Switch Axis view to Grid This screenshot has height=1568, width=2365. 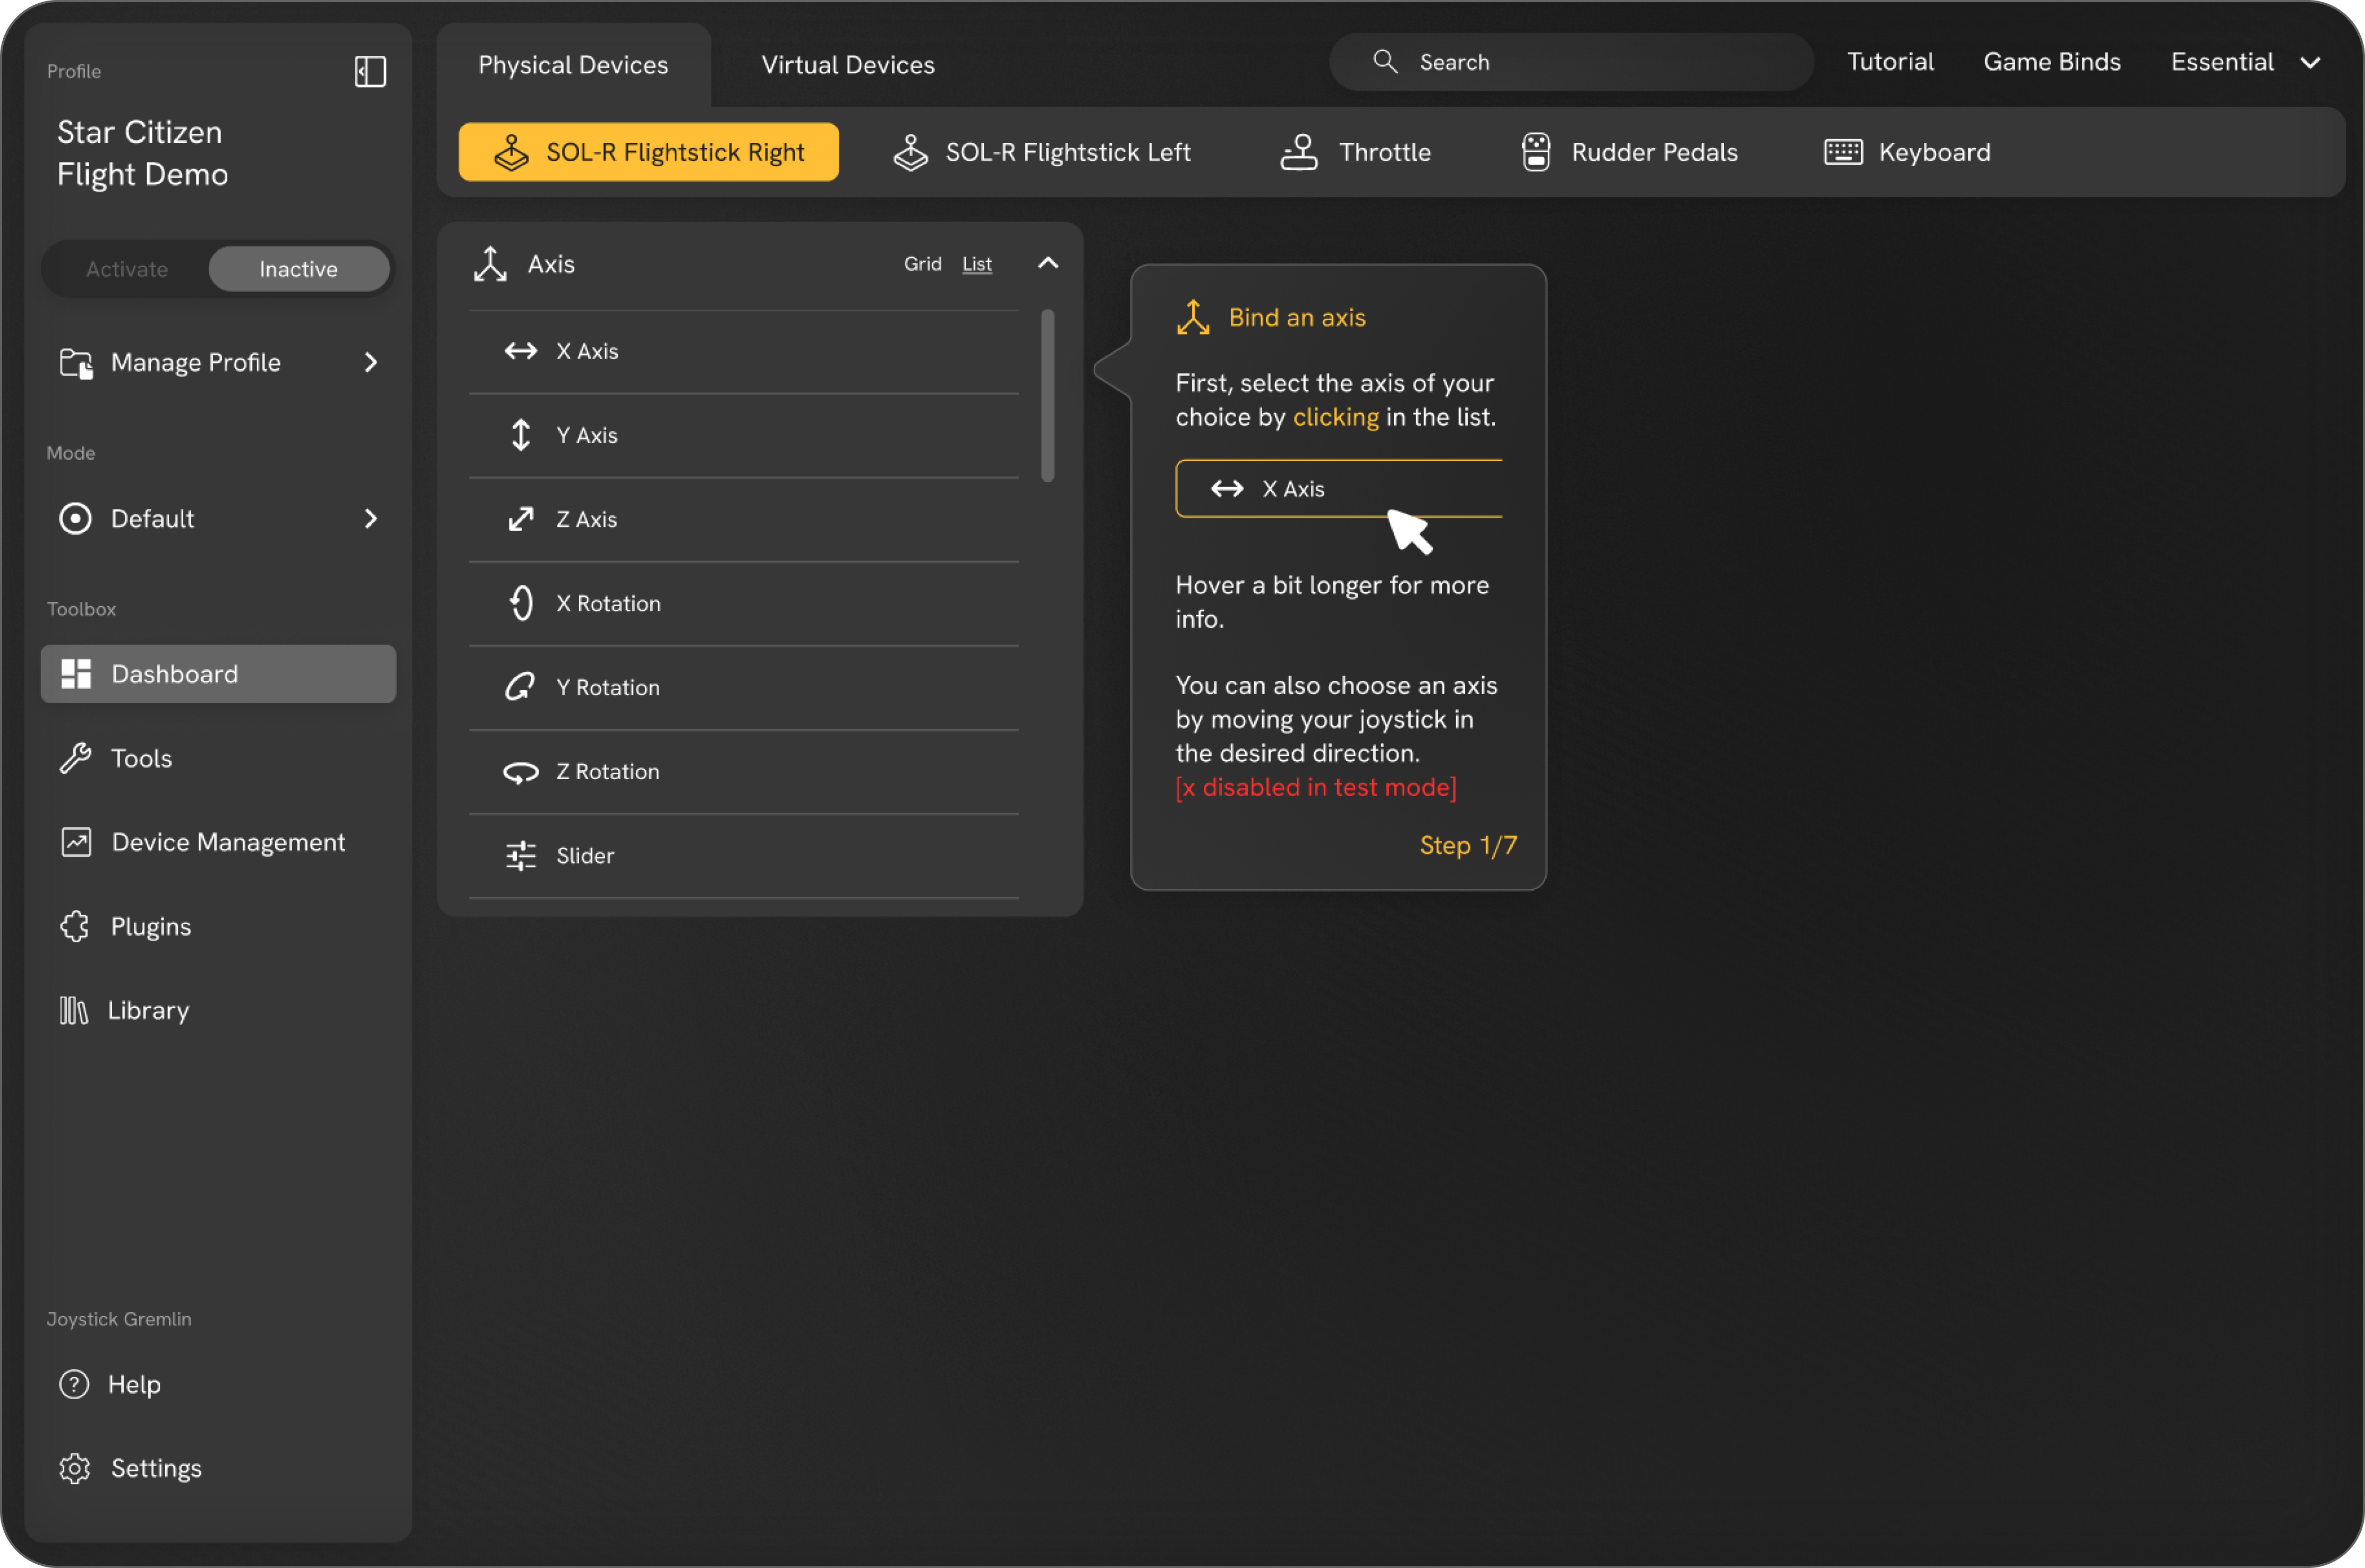coord(923,264)
